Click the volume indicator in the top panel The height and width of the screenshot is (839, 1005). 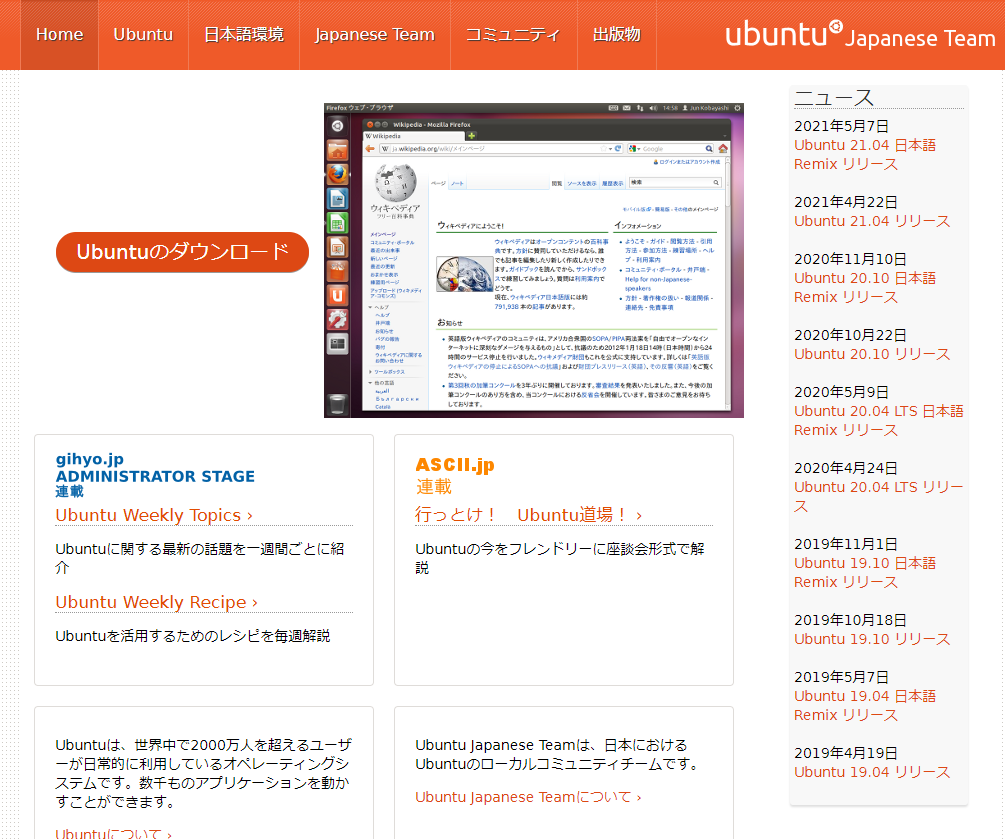654,106
